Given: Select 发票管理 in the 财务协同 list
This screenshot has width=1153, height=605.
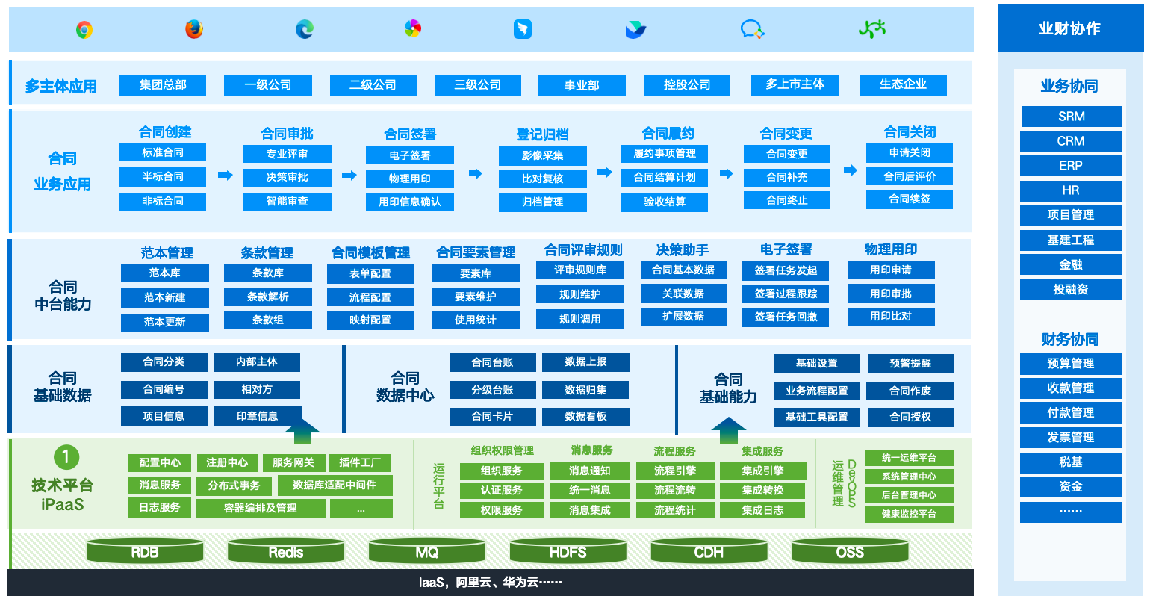Looking at the screenshot, I should pos(1071,437).
